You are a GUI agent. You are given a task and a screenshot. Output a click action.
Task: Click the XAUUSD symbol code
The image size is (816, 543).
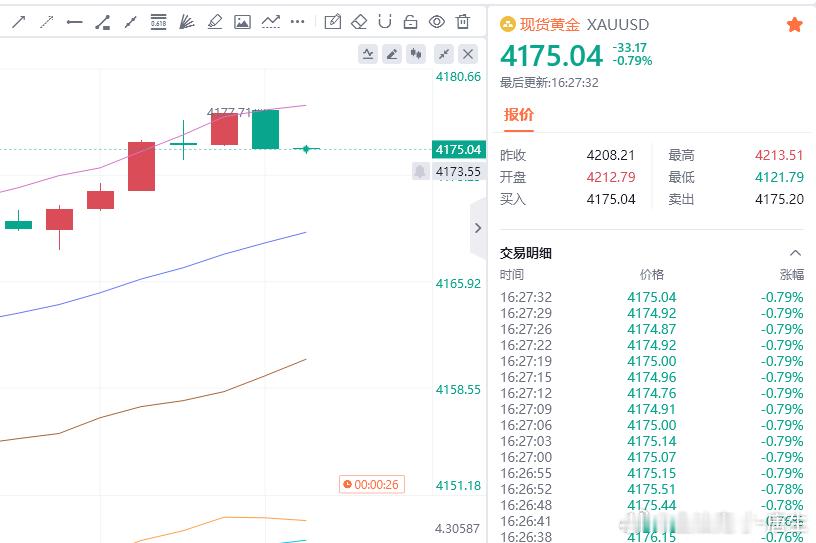point(618,24)
